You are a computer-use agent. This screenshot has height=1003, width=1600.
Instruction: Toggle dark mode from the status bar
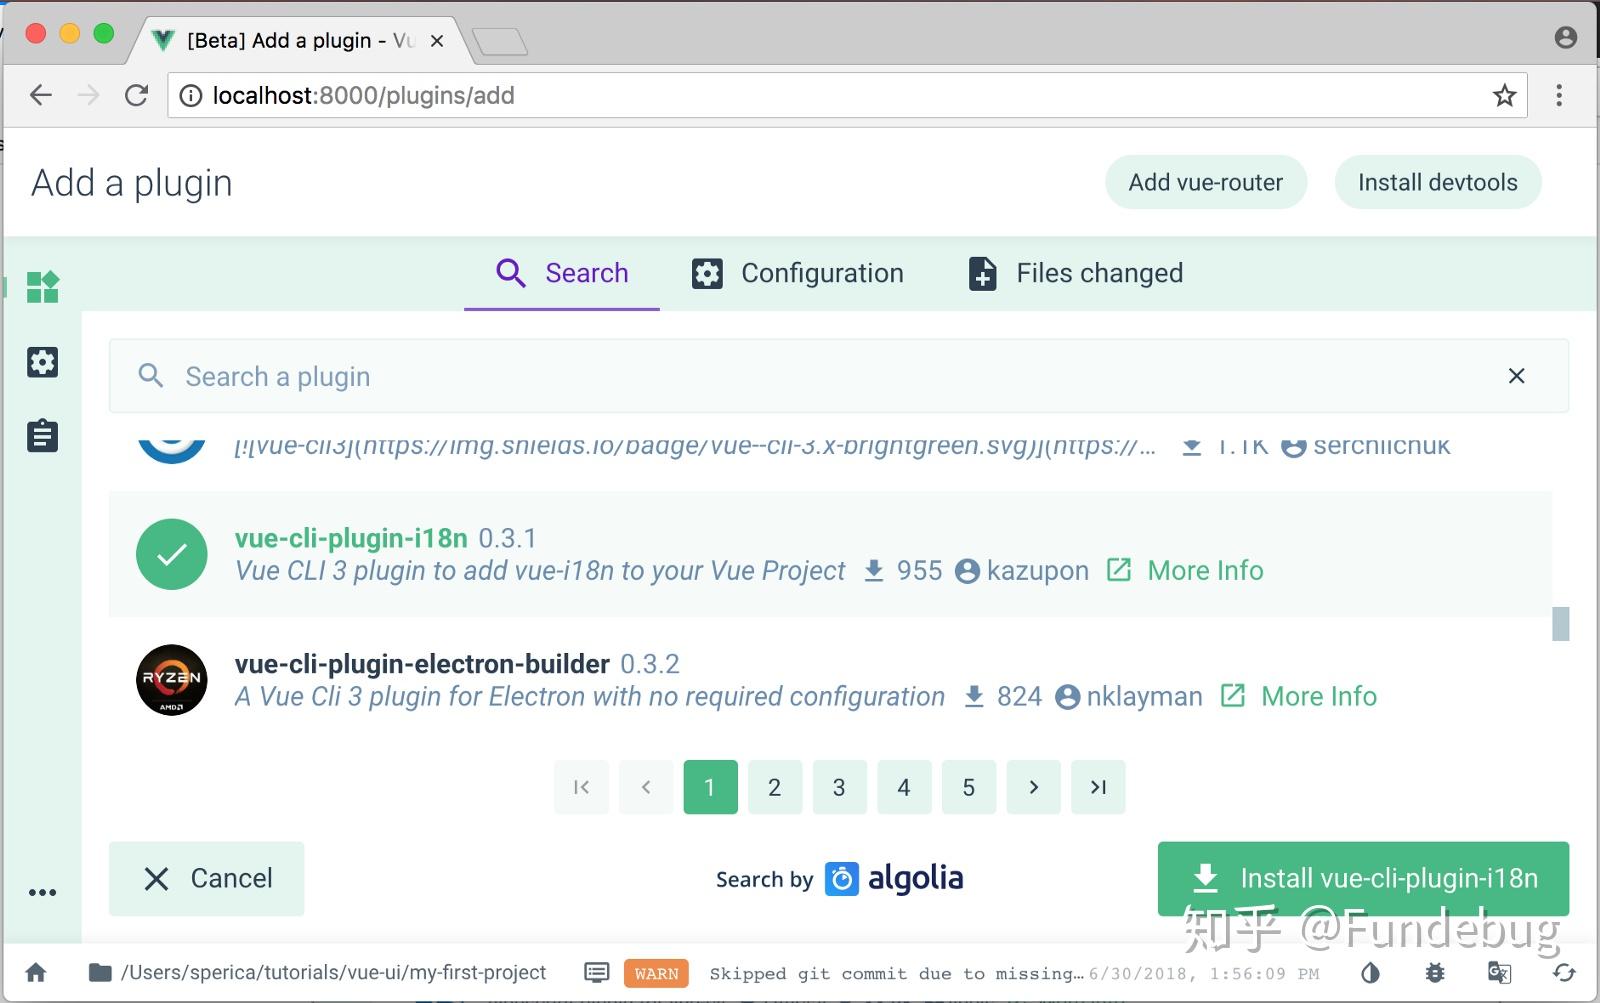(1369, 971)
